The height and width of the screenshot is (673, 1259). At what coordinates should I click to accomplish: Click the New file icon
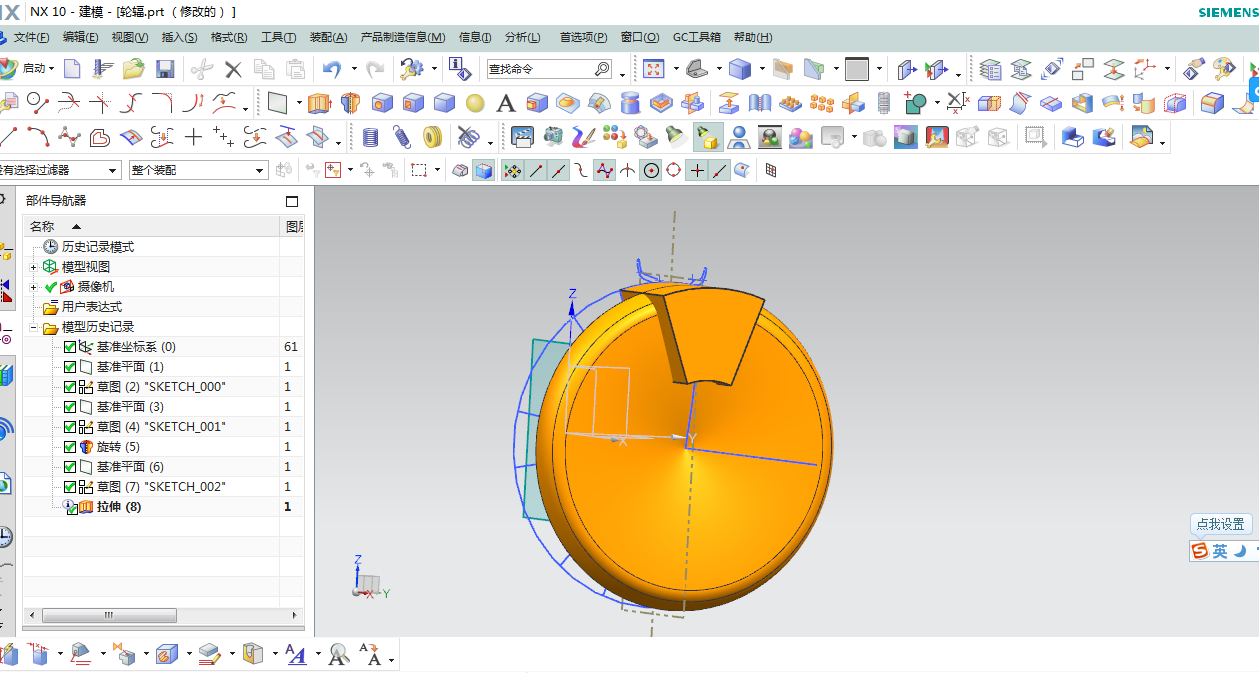(72, 69)
